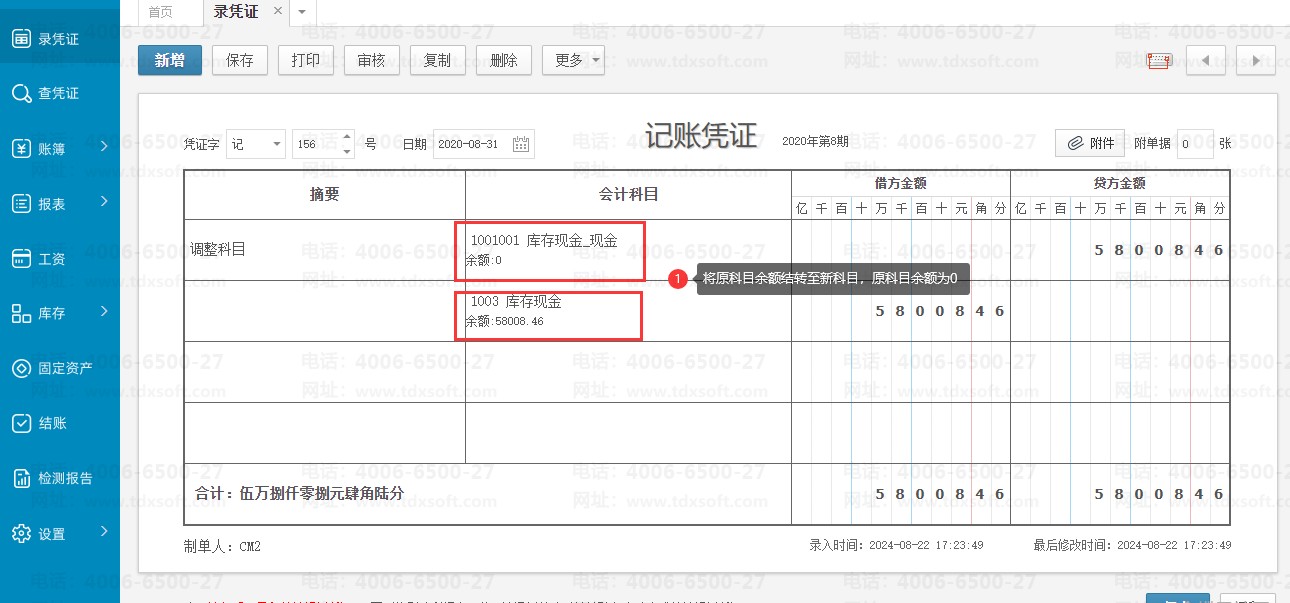Copy the voucher with 复制
Viewport: 1290px width, 603px height.
pyautogui.click(x=438, y=60)
